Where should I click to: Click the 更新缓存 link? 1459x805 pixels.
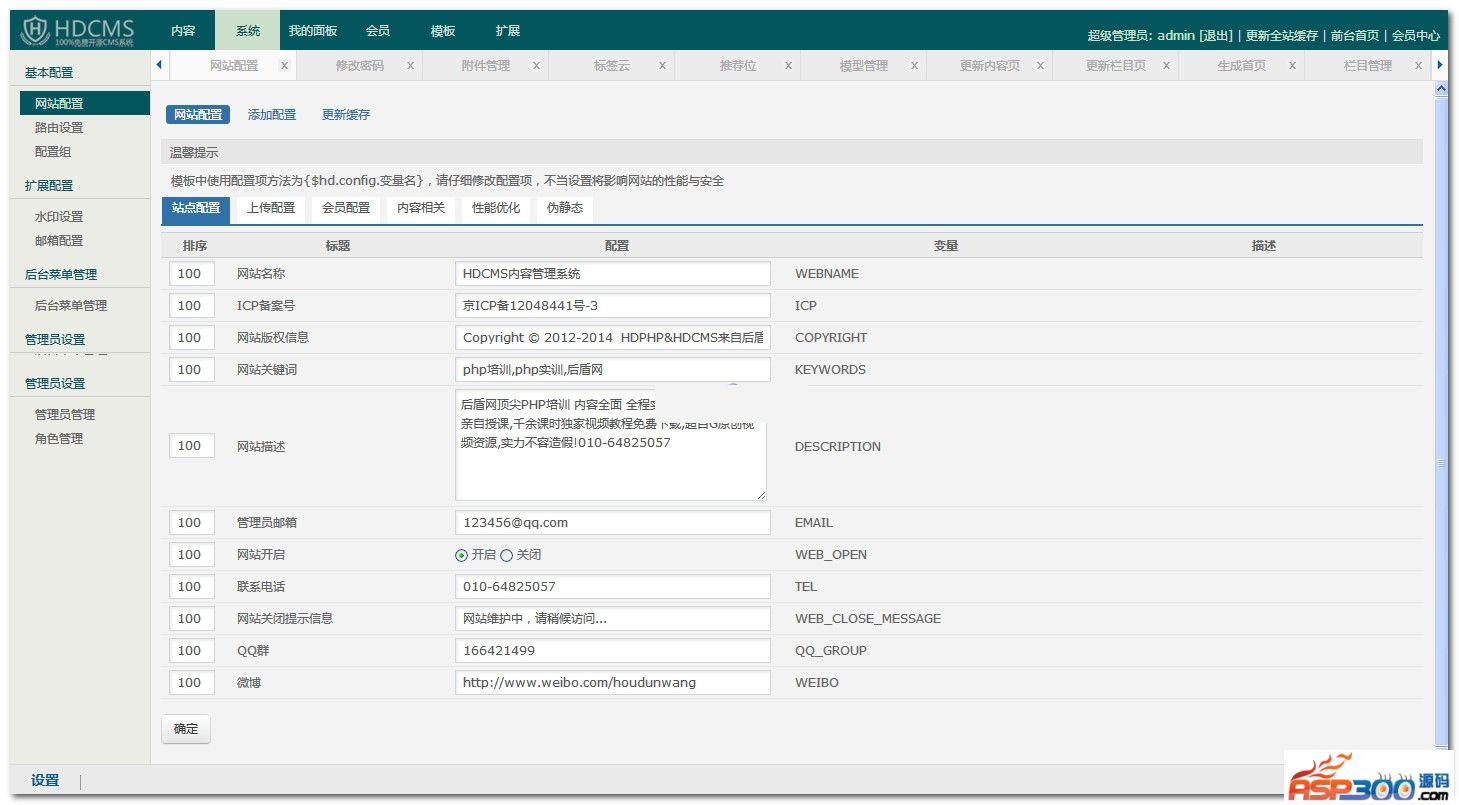click(346, 115)
